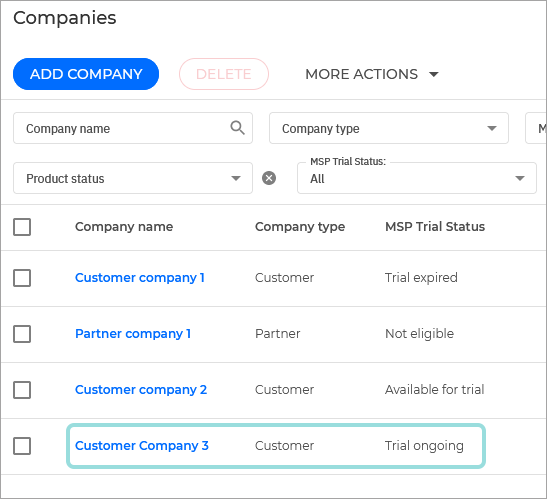Clear the Product status filter with the X icon
The height and width of the screenshot is (499, 547).
pos(269,178)
